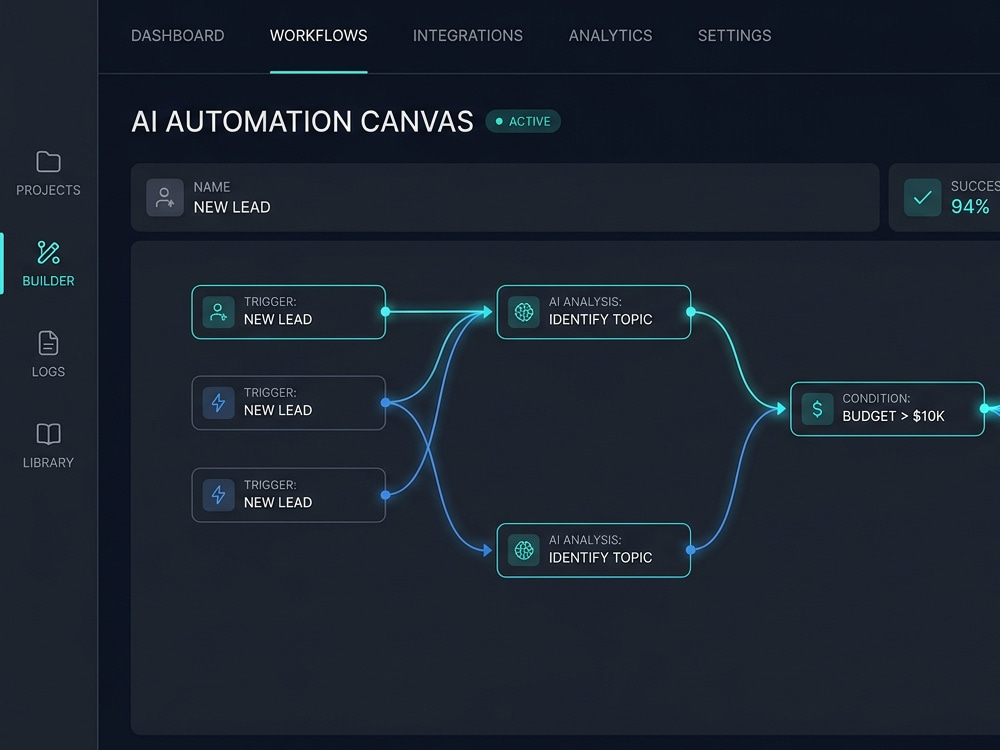Select the Condition Budget > $10K node
This screenshot has height=750, width=1000.
887,409
